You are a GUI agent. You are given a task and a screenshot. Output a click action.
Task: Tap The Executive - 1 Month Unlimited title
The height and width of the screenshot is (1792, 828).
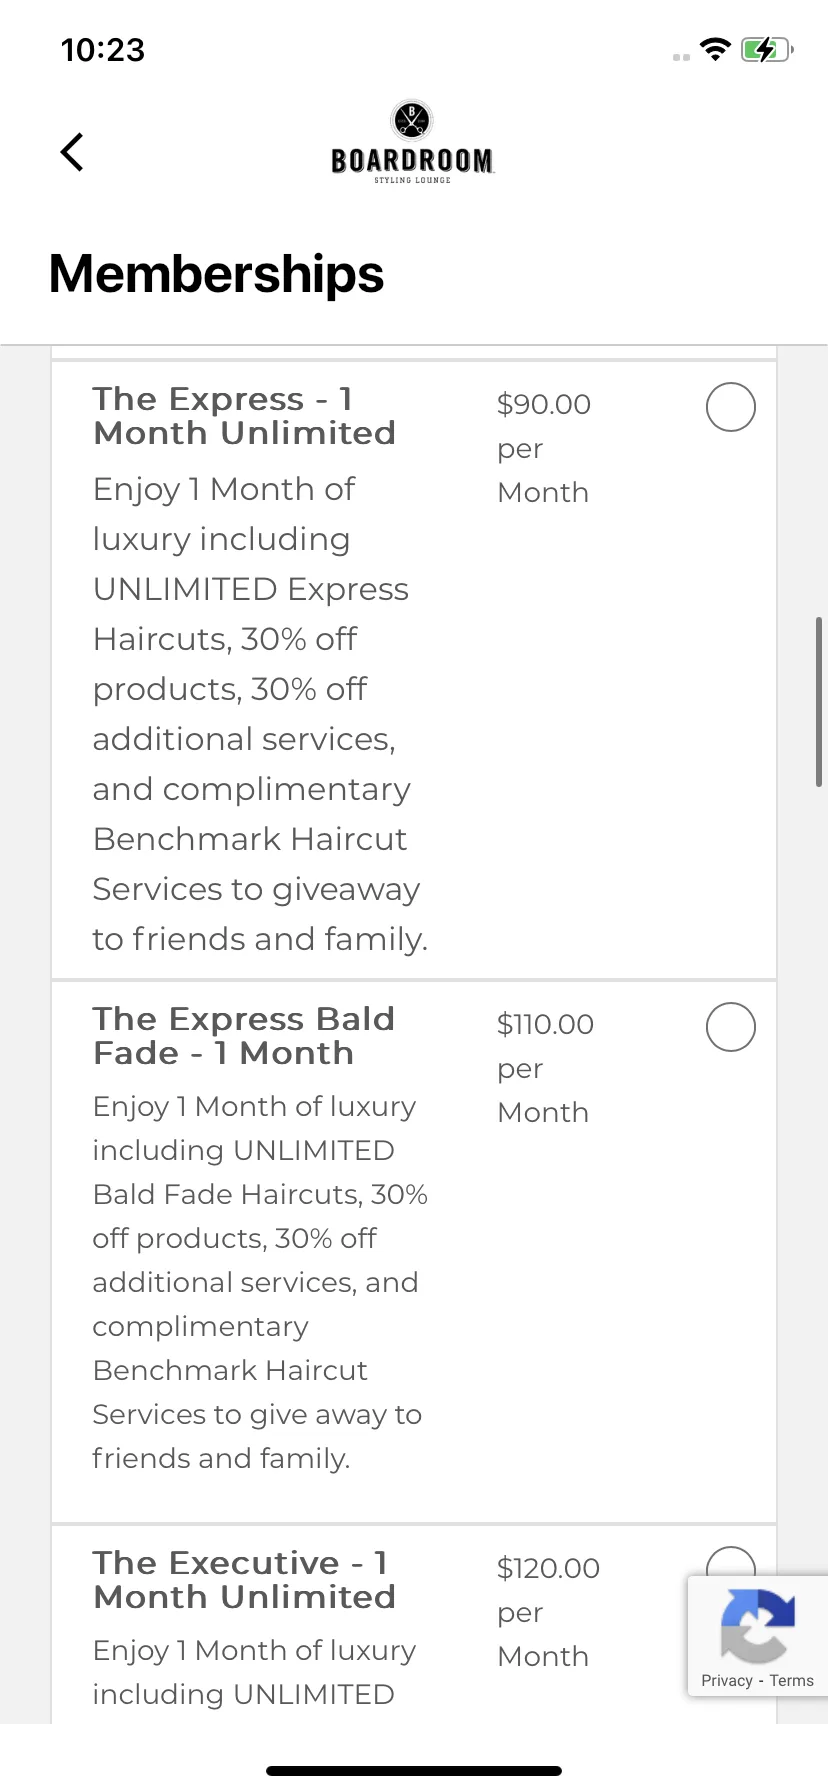pos(244,1580)
